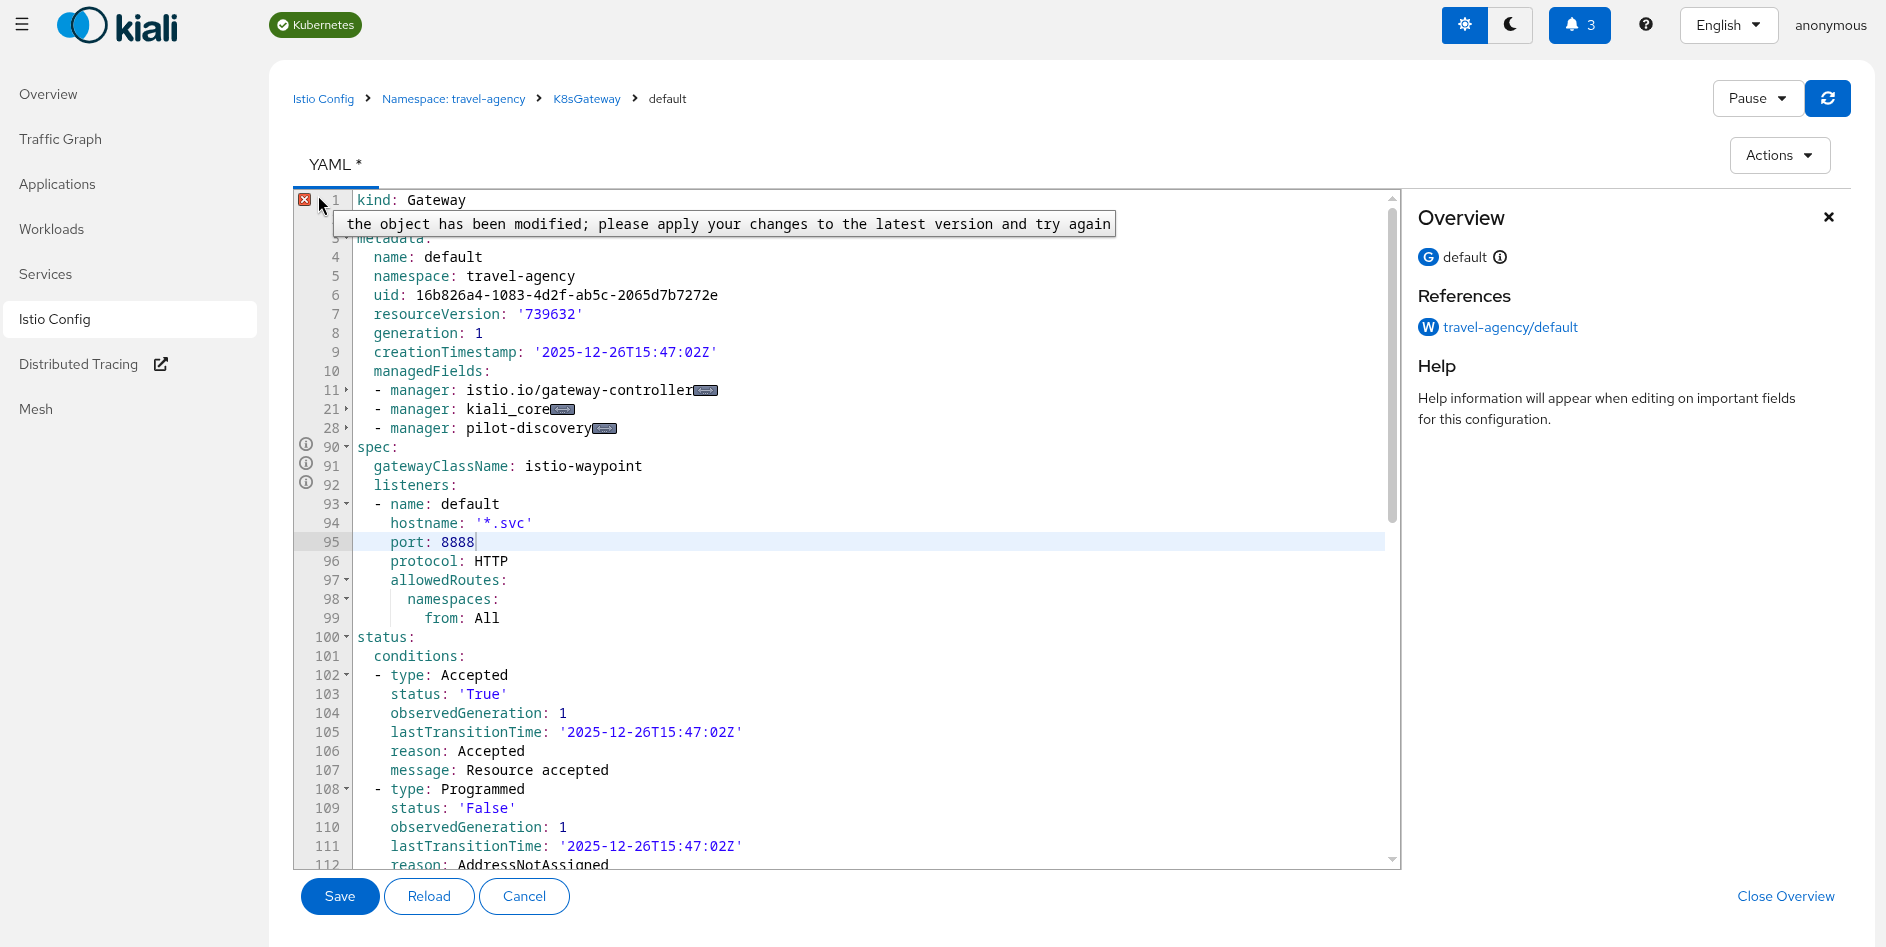
Task: Open help via the question mark icon
Action: 1646,24
